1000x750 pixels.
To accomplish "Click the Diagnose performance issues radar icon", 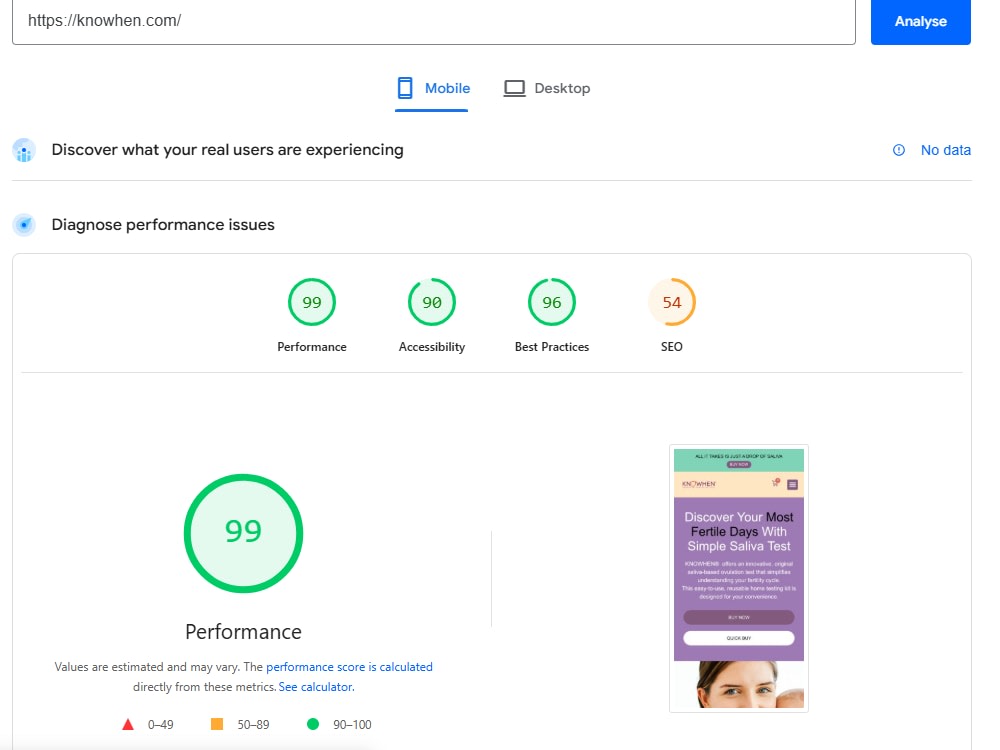I will 24,224.
